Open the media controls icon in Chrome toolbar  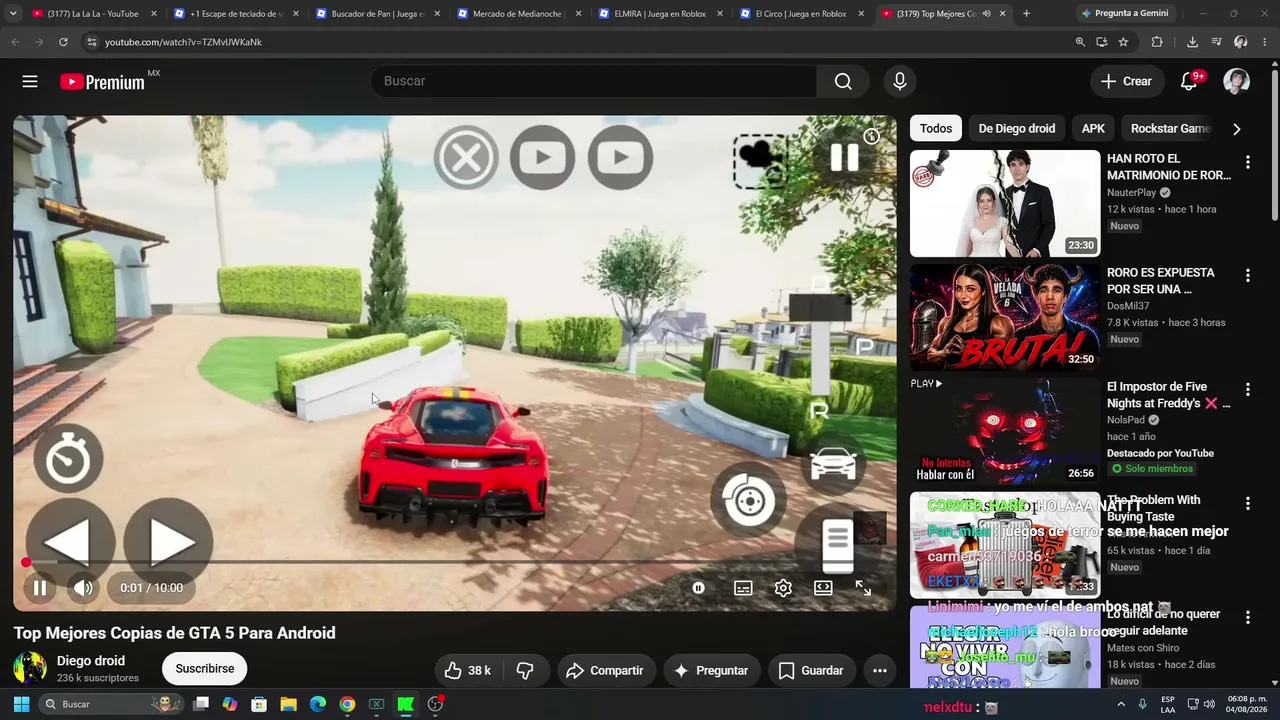pyautogui.click(x=1216, y=42)
